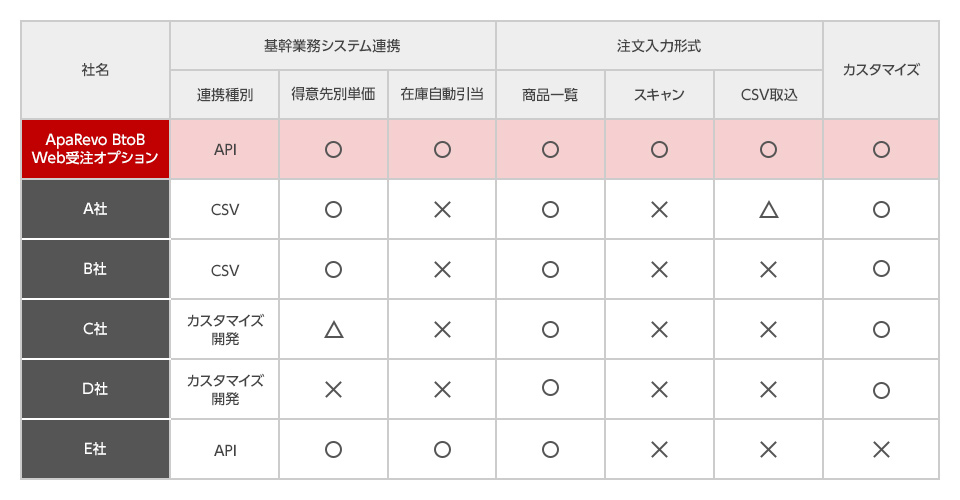960x500 pixels.
Task: Select the A社 row header
Action: [96, 209]
